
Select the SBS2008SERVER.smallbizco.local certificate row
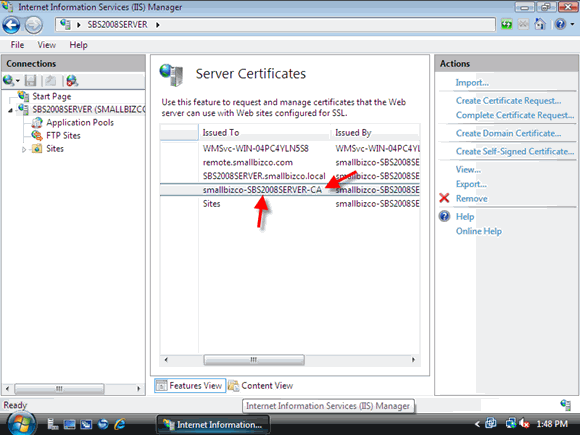[290, 176]
